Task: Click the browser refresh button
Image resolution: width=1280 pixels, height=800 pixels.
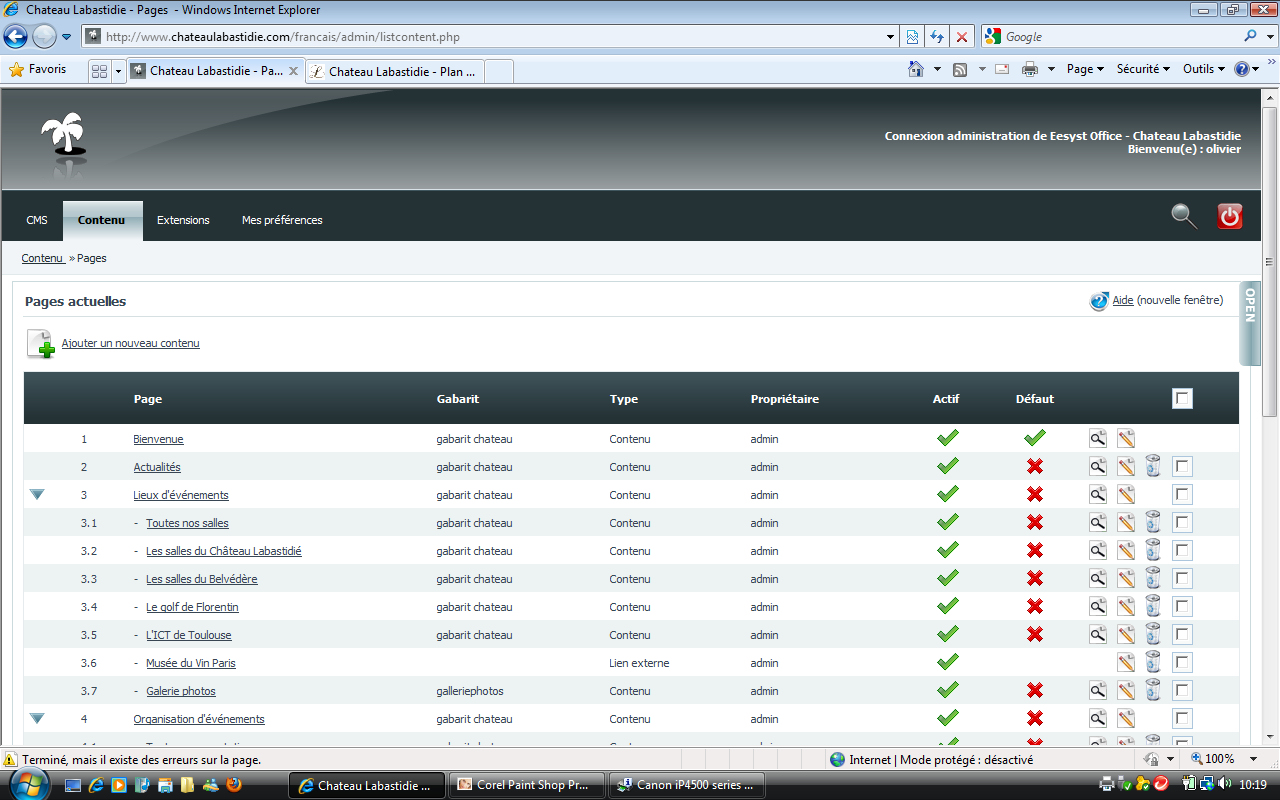Action: pyautogui.click(x=937, y=37)
